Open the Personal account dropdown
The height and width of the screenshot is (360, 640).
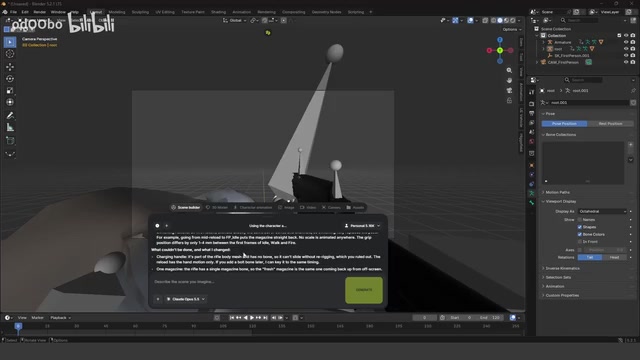362,226
